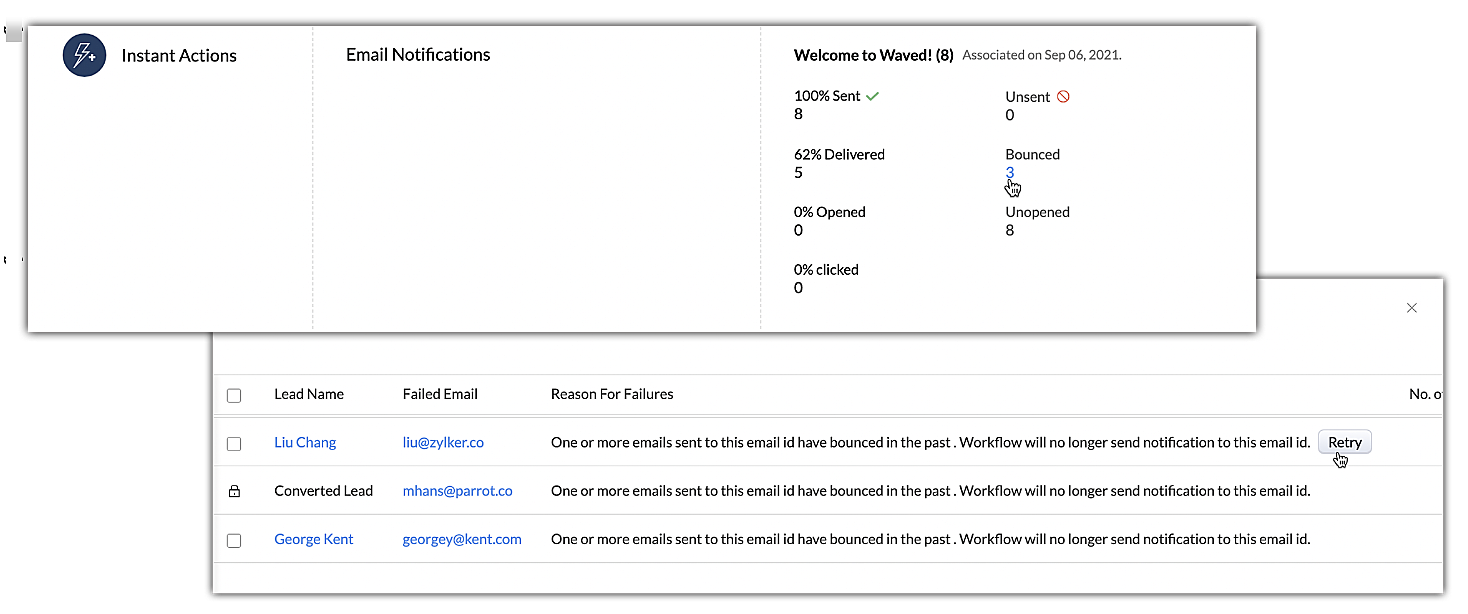Click the Lead Name column header
Screen dimensions: 1468x614
(x=309, y=394)
